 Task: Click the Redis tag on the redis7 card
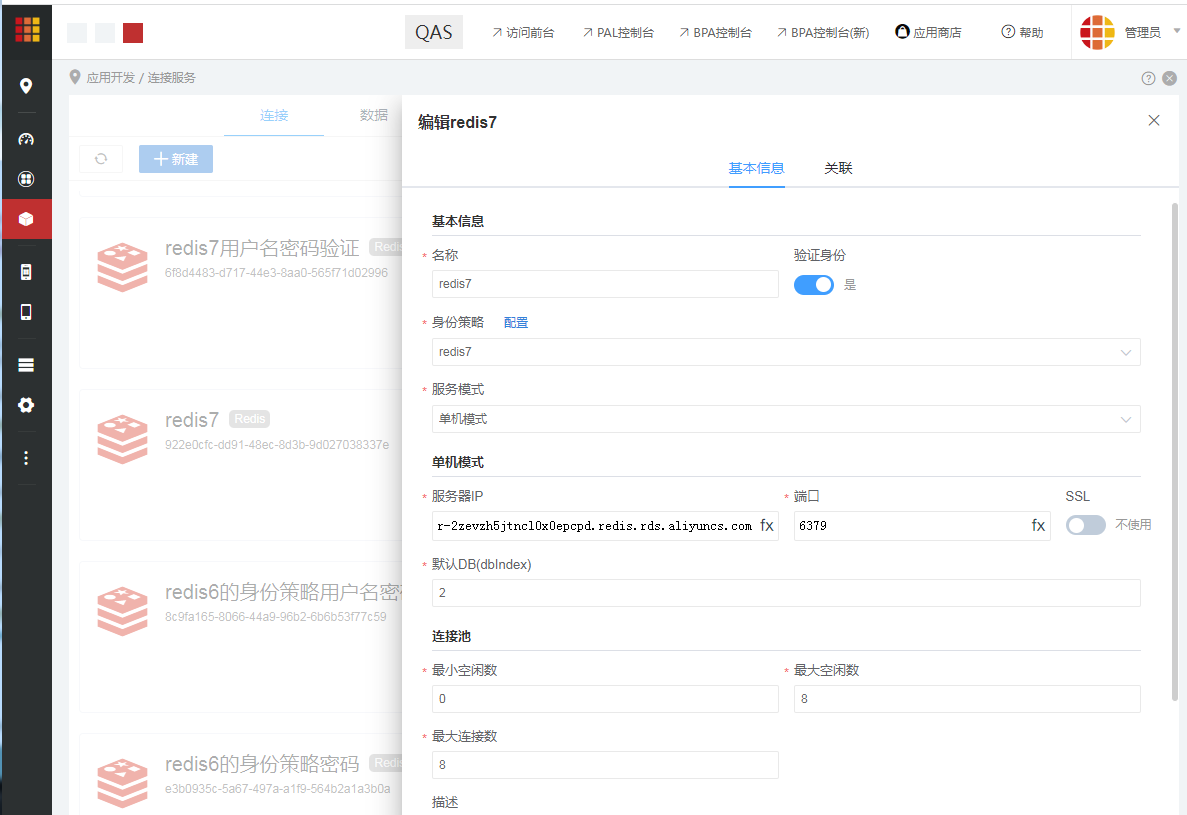(x=250, y=419)
